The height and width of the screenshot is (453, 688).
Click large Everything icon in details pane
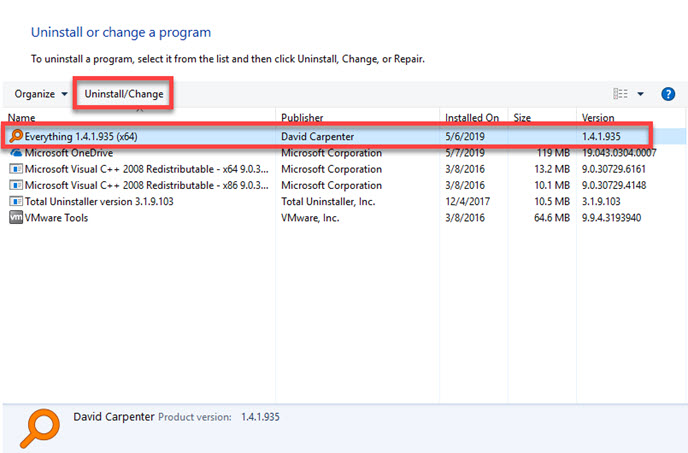[x=40, y=428]
